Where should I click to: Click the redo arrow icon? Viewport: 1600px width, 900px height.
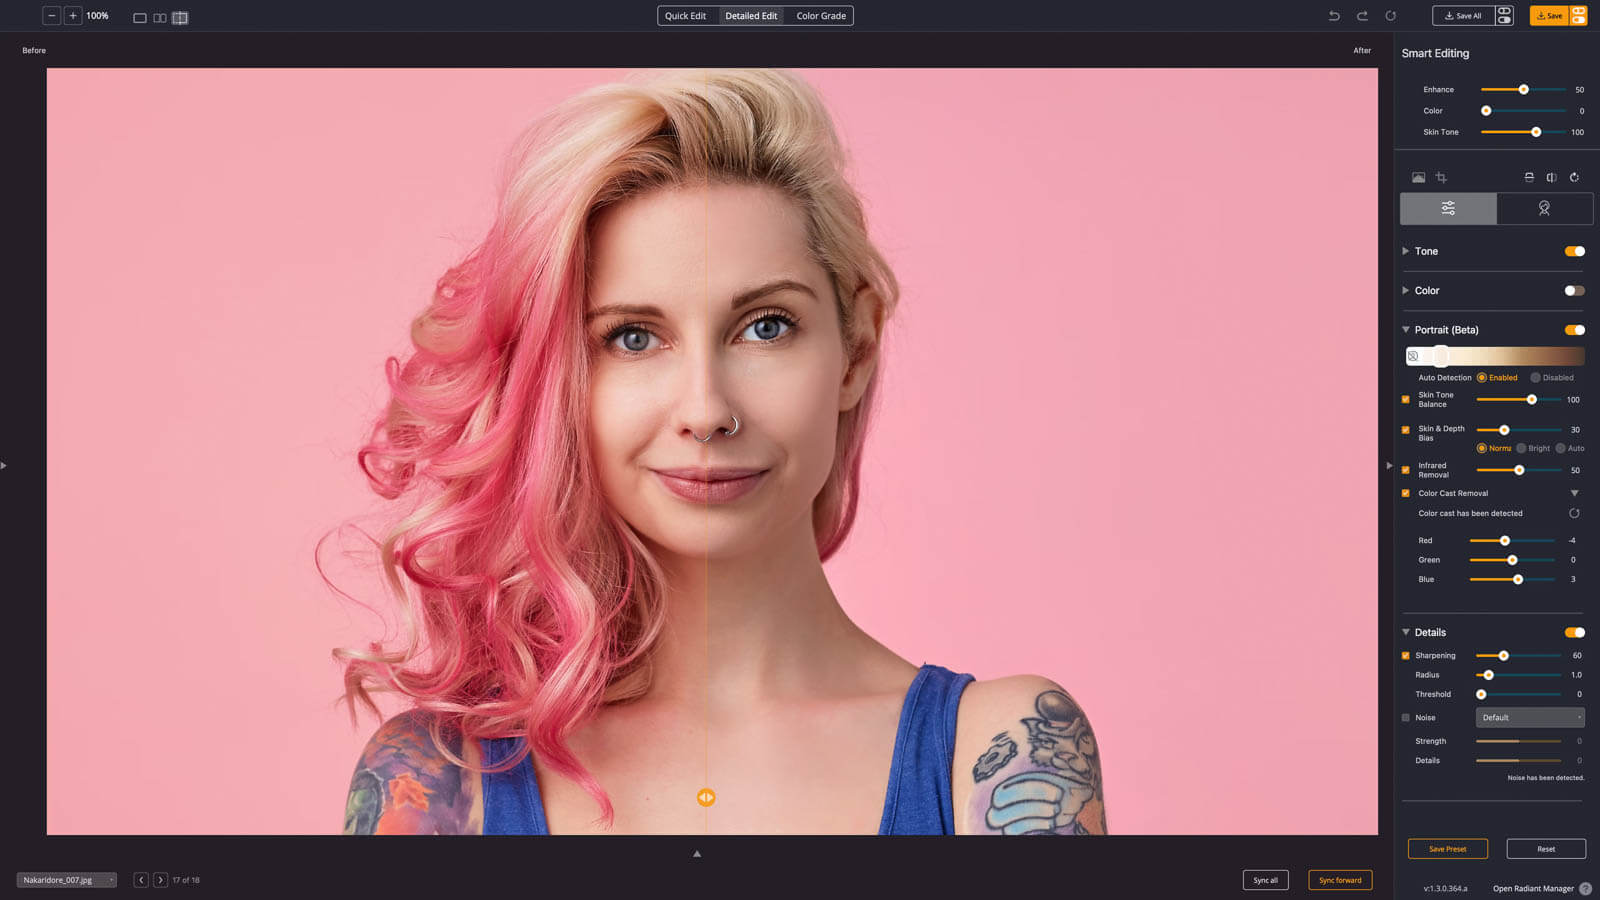point(1362,16)
